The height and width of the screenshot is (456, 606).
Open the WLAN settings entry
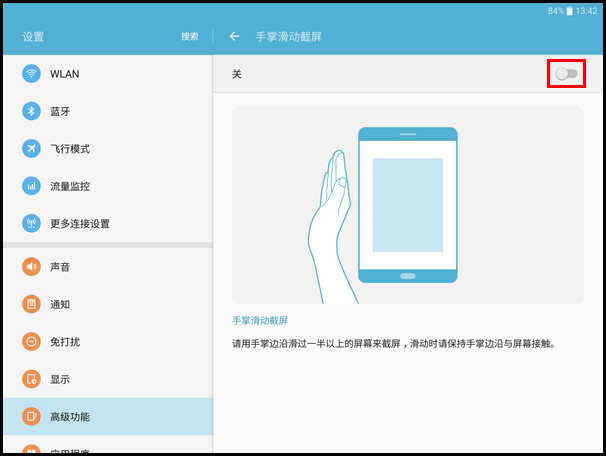tap(108, 73)
